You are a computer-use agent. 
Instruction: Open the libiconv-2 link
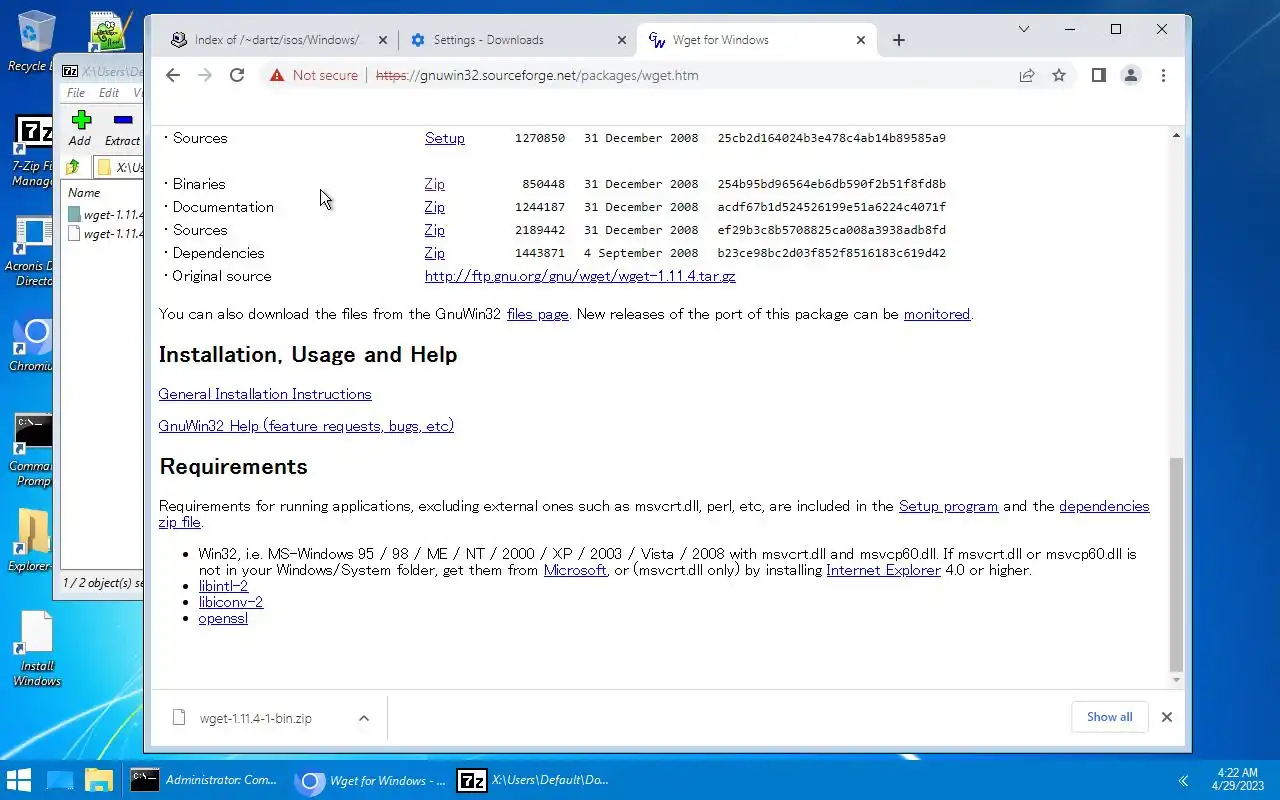tap(231, 602)
